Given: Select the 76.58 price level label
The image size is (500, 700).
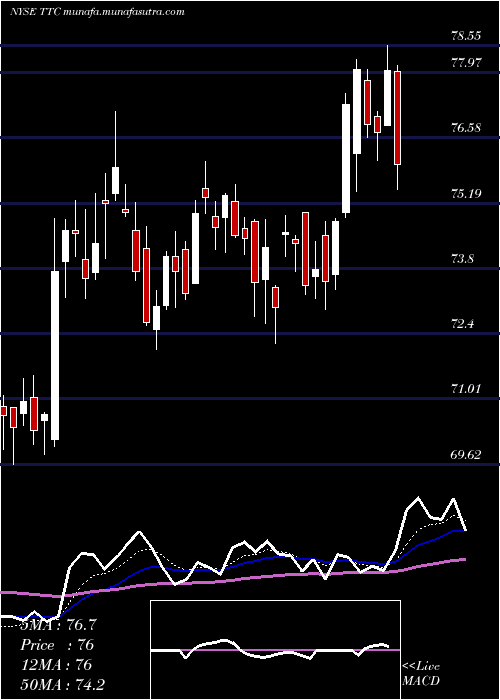Looking at the screenshot, I should click(x=466, y=128).
